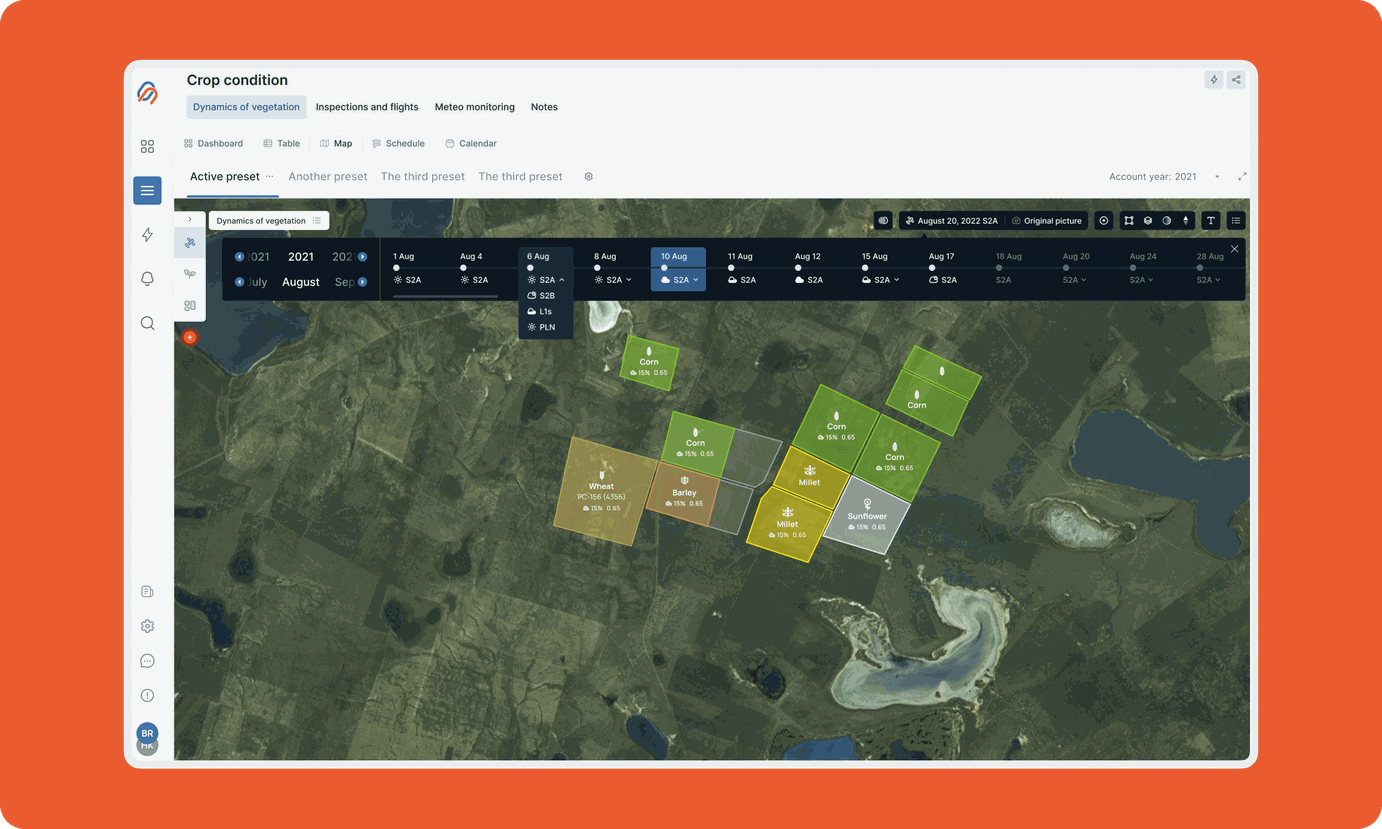
Task: Click the 3D cube layer icon
Action: [x=1148, y=220]
